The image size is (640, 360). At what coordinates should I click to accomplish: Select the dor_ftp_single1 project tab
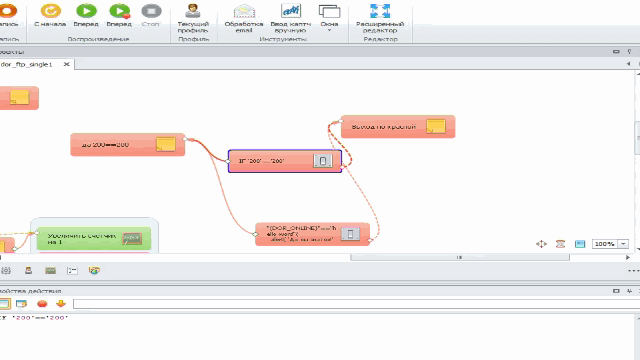(27, 64)
